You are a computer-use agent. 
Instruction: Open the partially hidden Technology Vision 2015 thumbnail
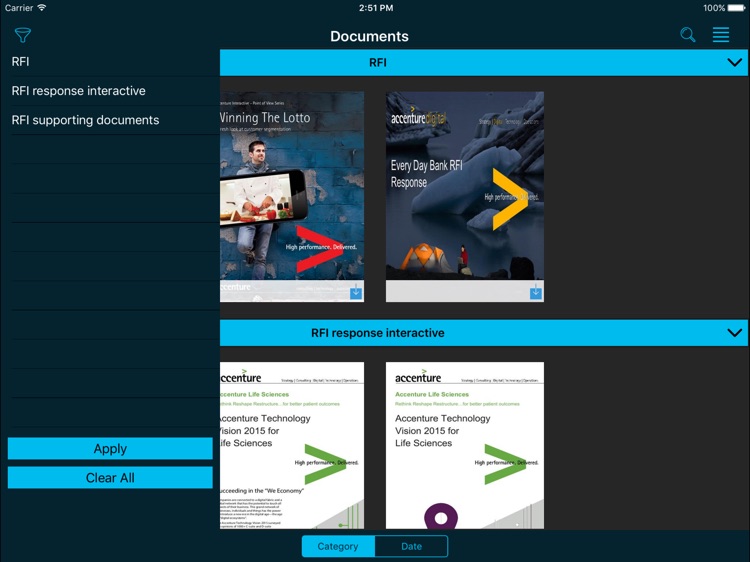(292, 445)
